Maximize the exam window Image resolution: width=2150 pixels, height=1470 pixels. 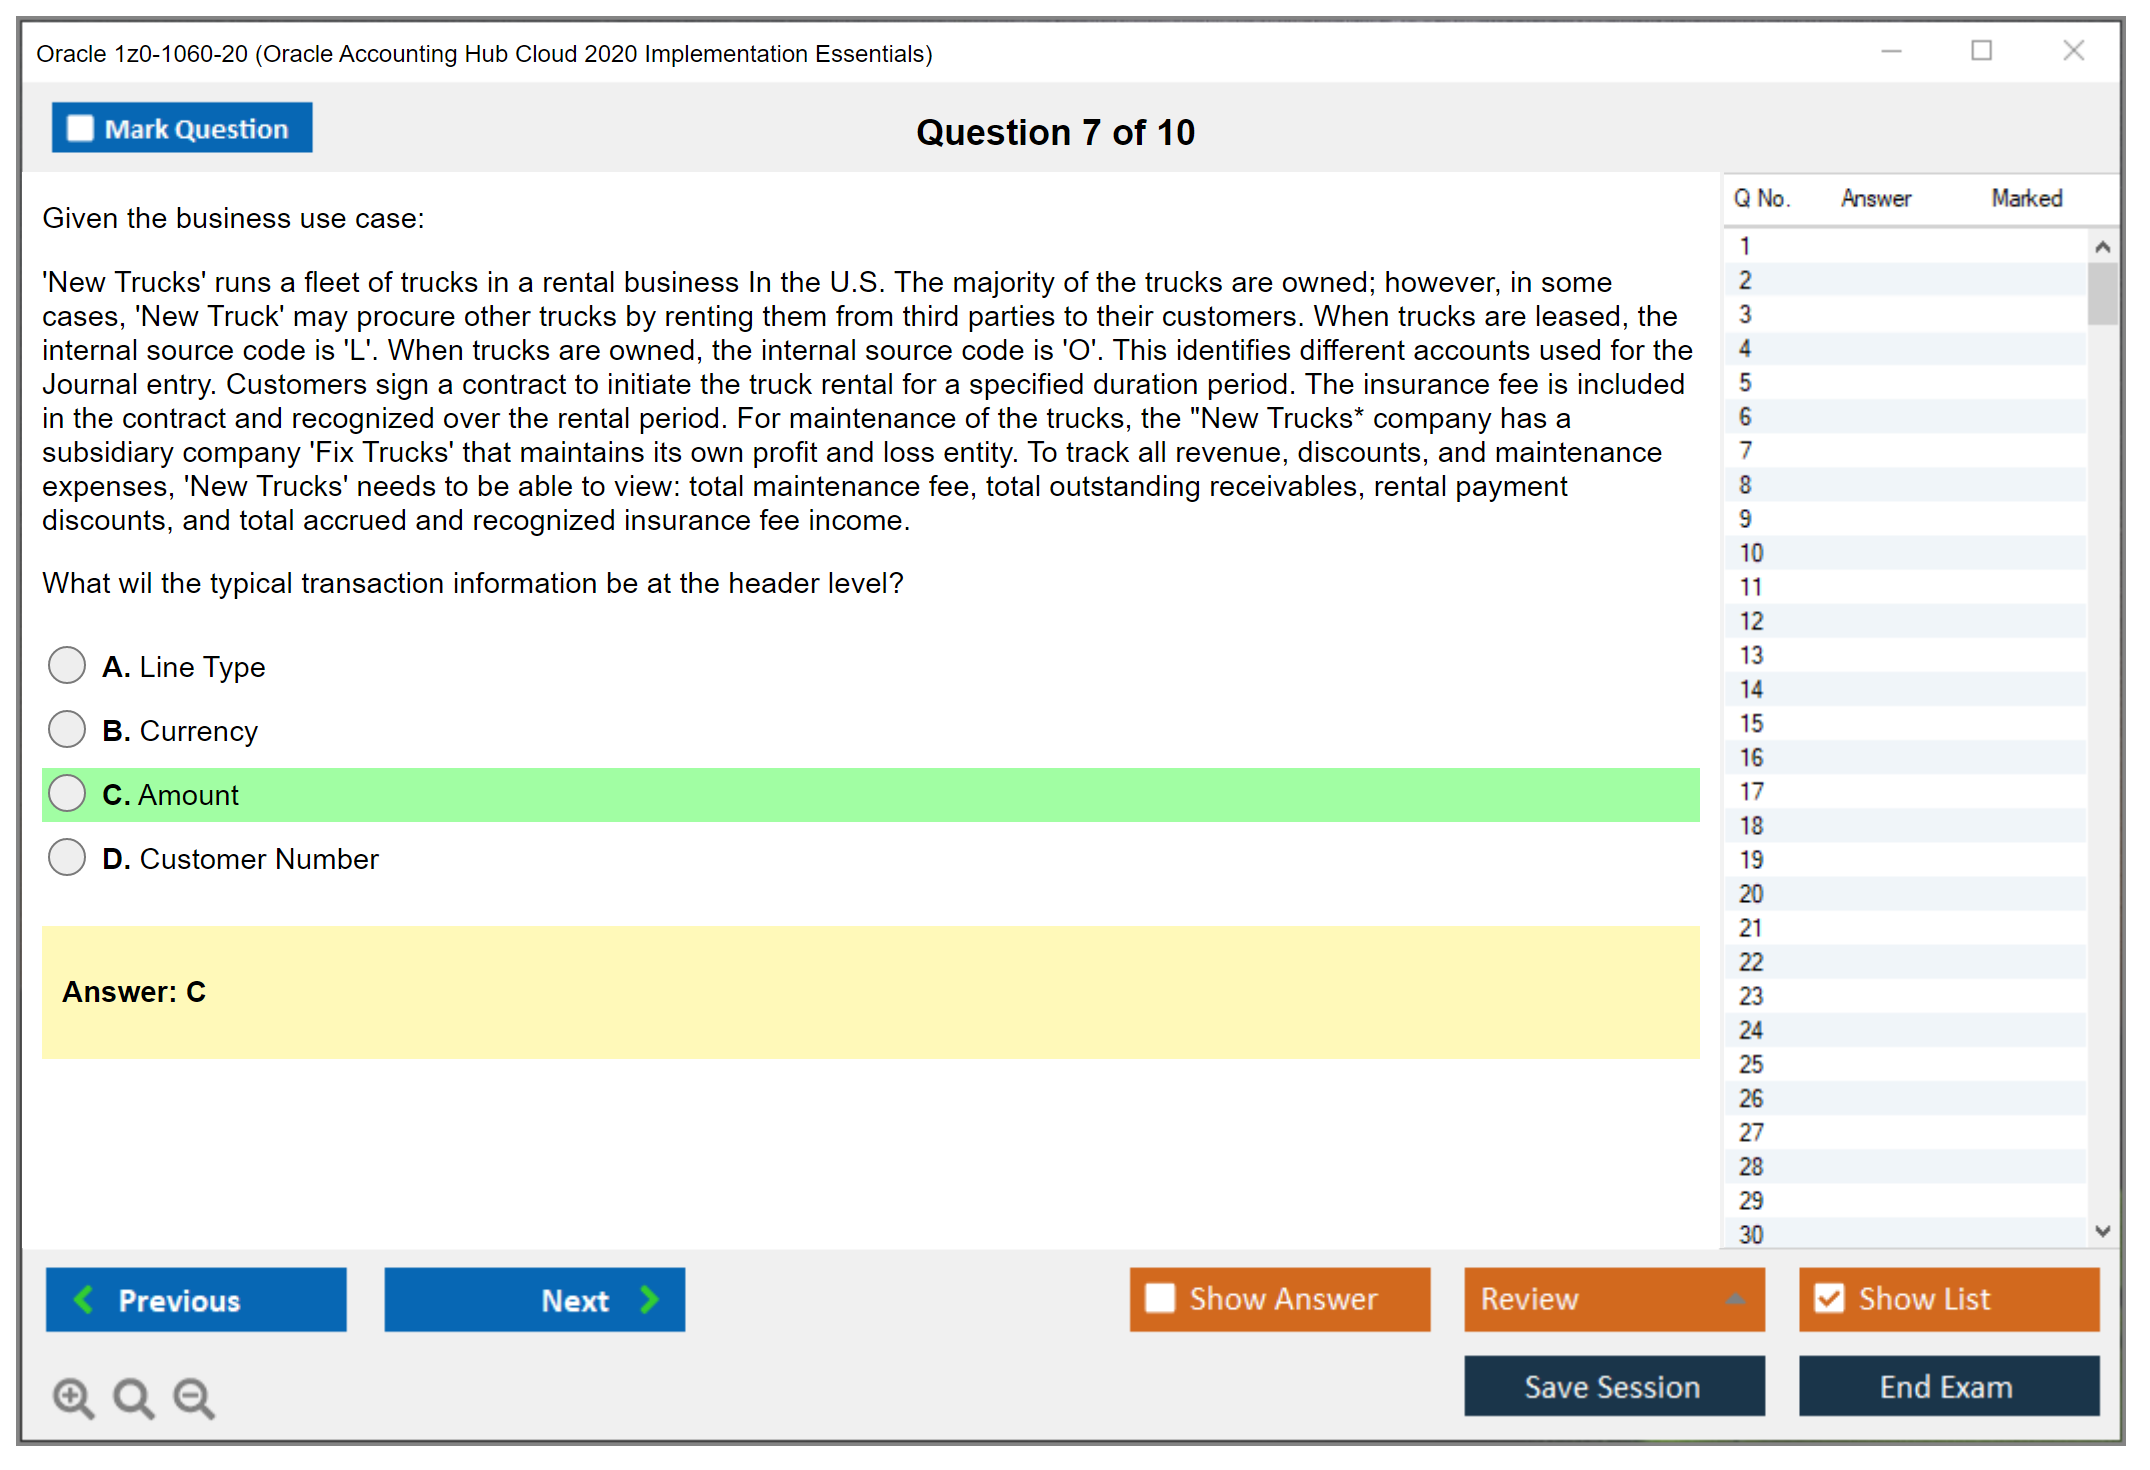click(x=1981, y=51)
